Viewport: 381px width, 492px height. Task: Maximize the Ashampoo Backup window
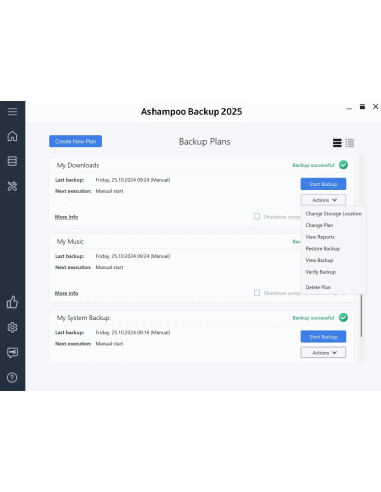[362, 107]
